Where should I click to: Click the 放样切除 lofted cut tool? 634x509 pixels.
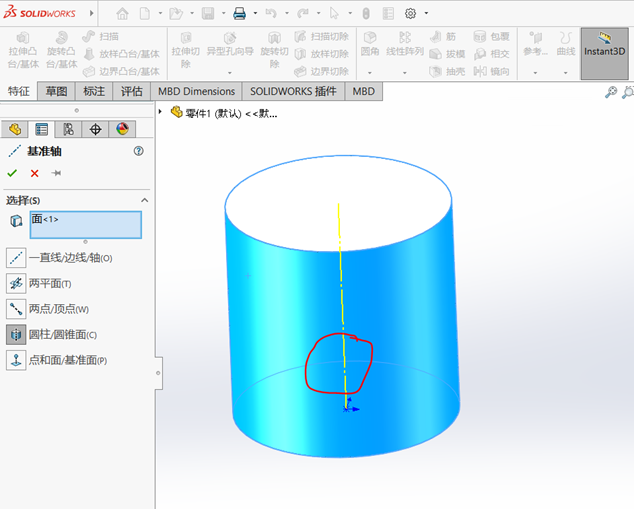click(x=321, y=54)
